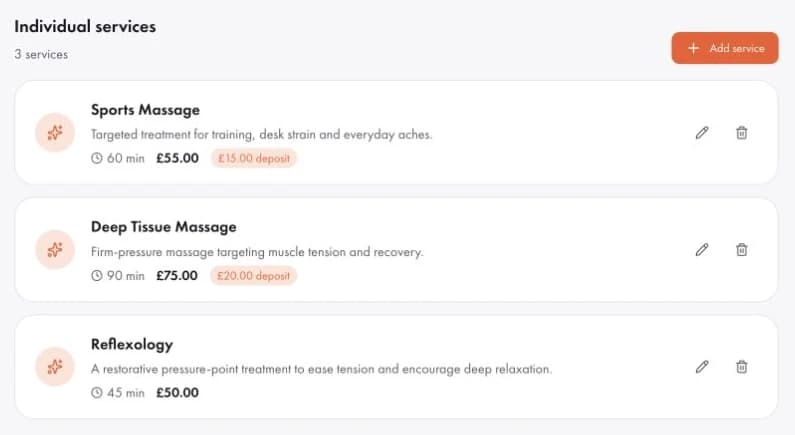Click the trash icon for Reflexology
795x435 pixels.
[741, 367]
